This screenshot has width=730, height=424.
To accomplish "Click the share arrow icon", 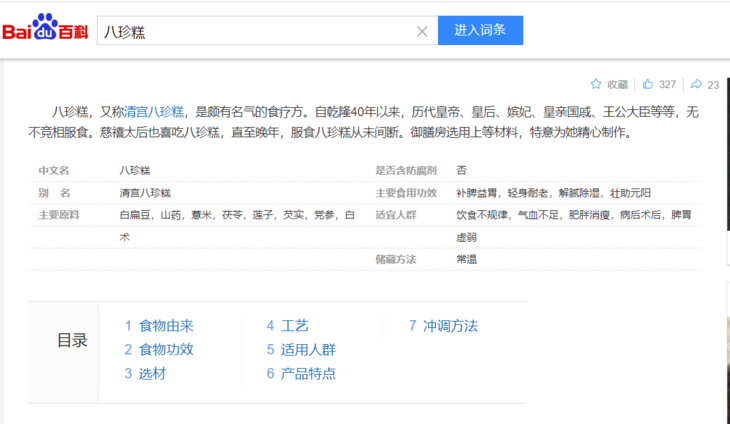I will (x=697, y=84).
